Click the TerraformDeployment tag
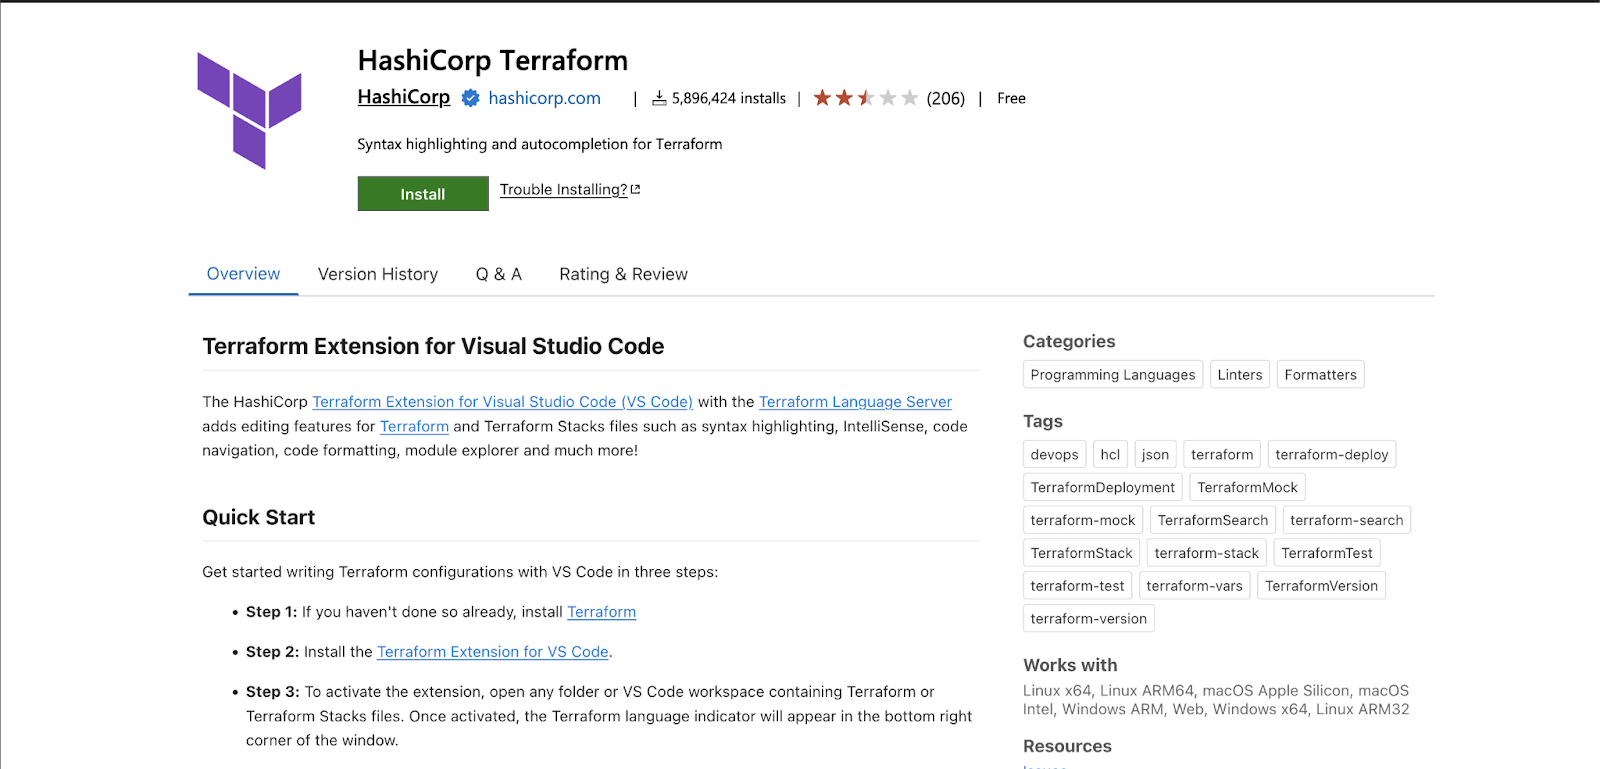 pyautogui.click(x=1103, y=488)
